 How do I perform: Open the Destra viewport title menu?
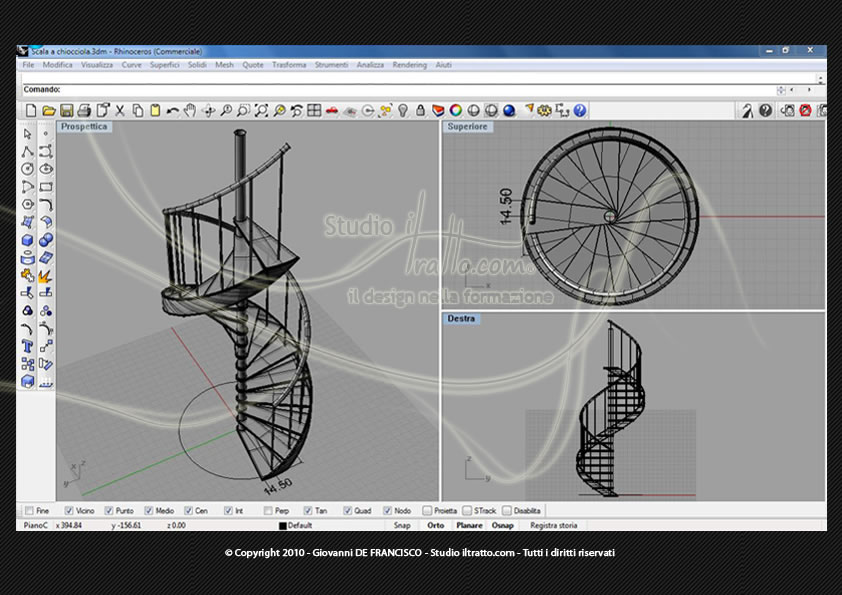(x=461, y=318)
